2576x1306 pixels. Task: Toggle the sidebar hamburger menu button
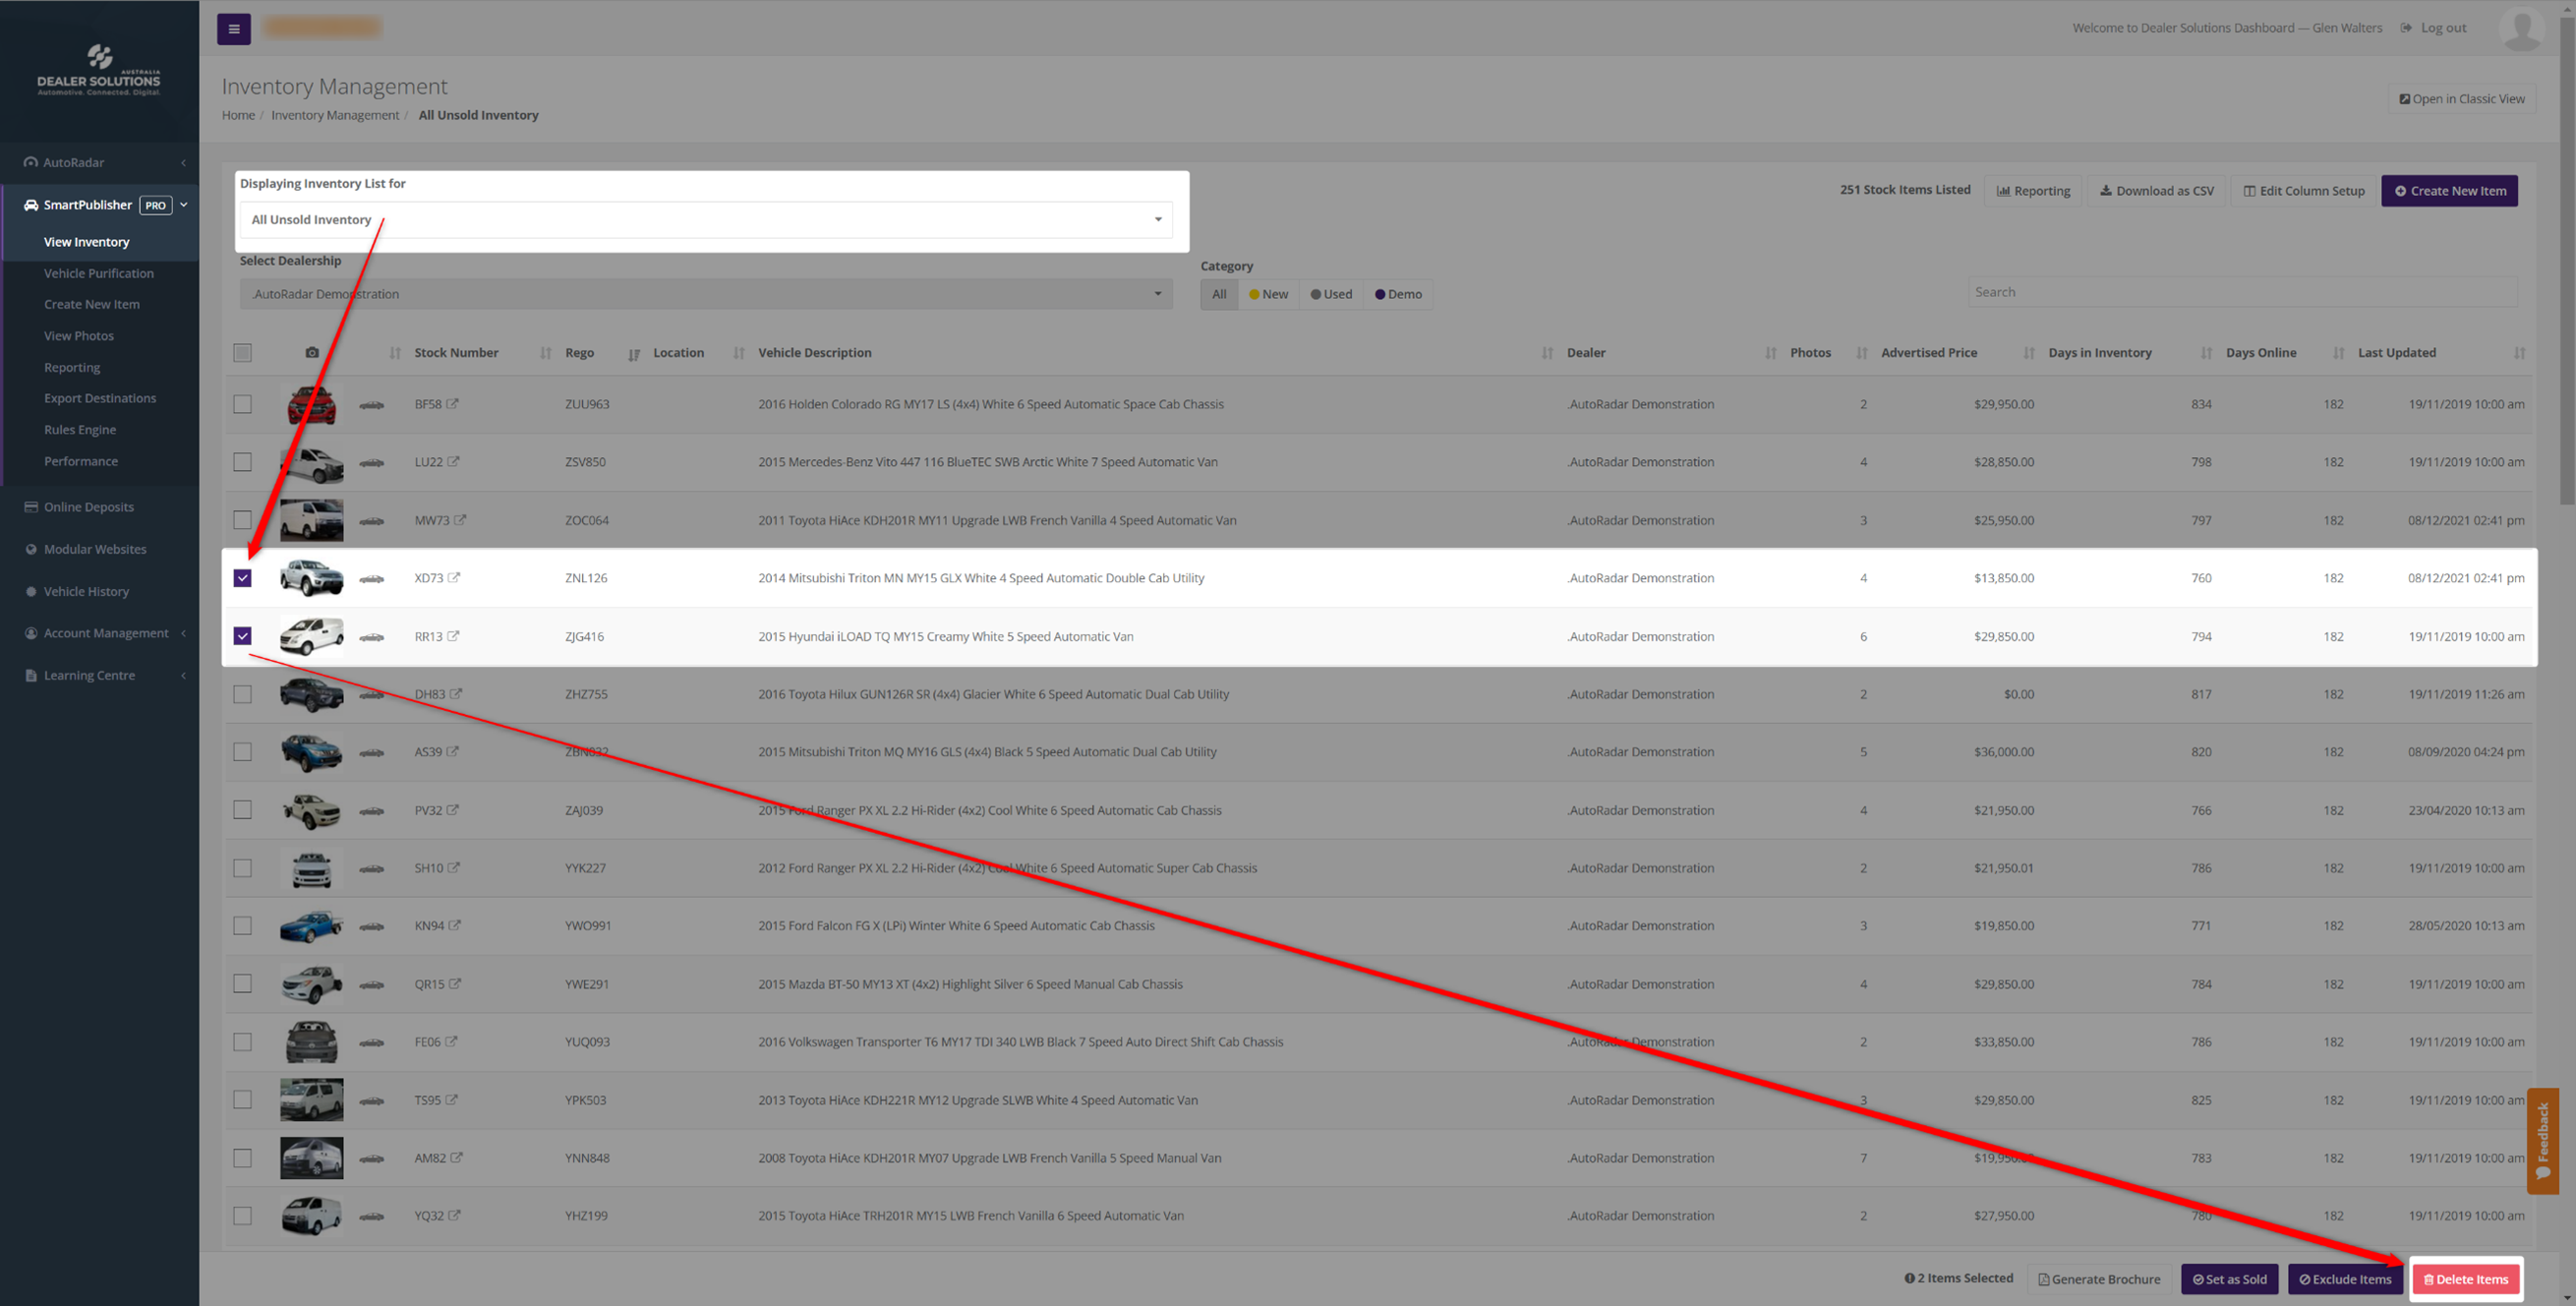234,28
